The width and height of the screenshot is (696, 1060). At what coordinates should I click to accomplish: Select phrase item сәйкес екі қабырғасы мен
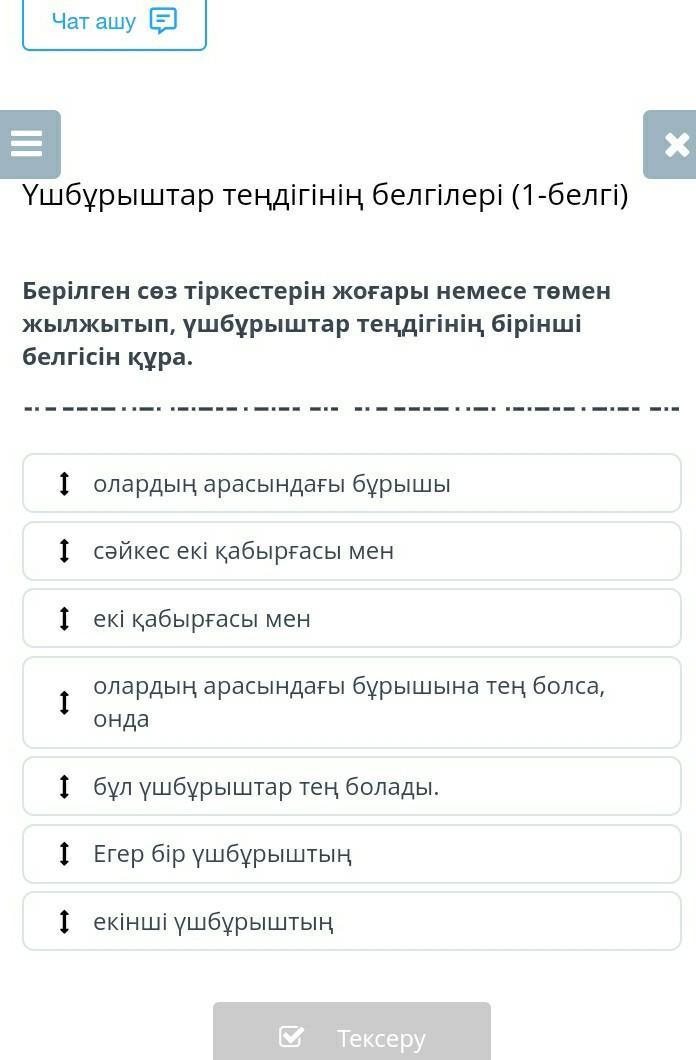352,550
